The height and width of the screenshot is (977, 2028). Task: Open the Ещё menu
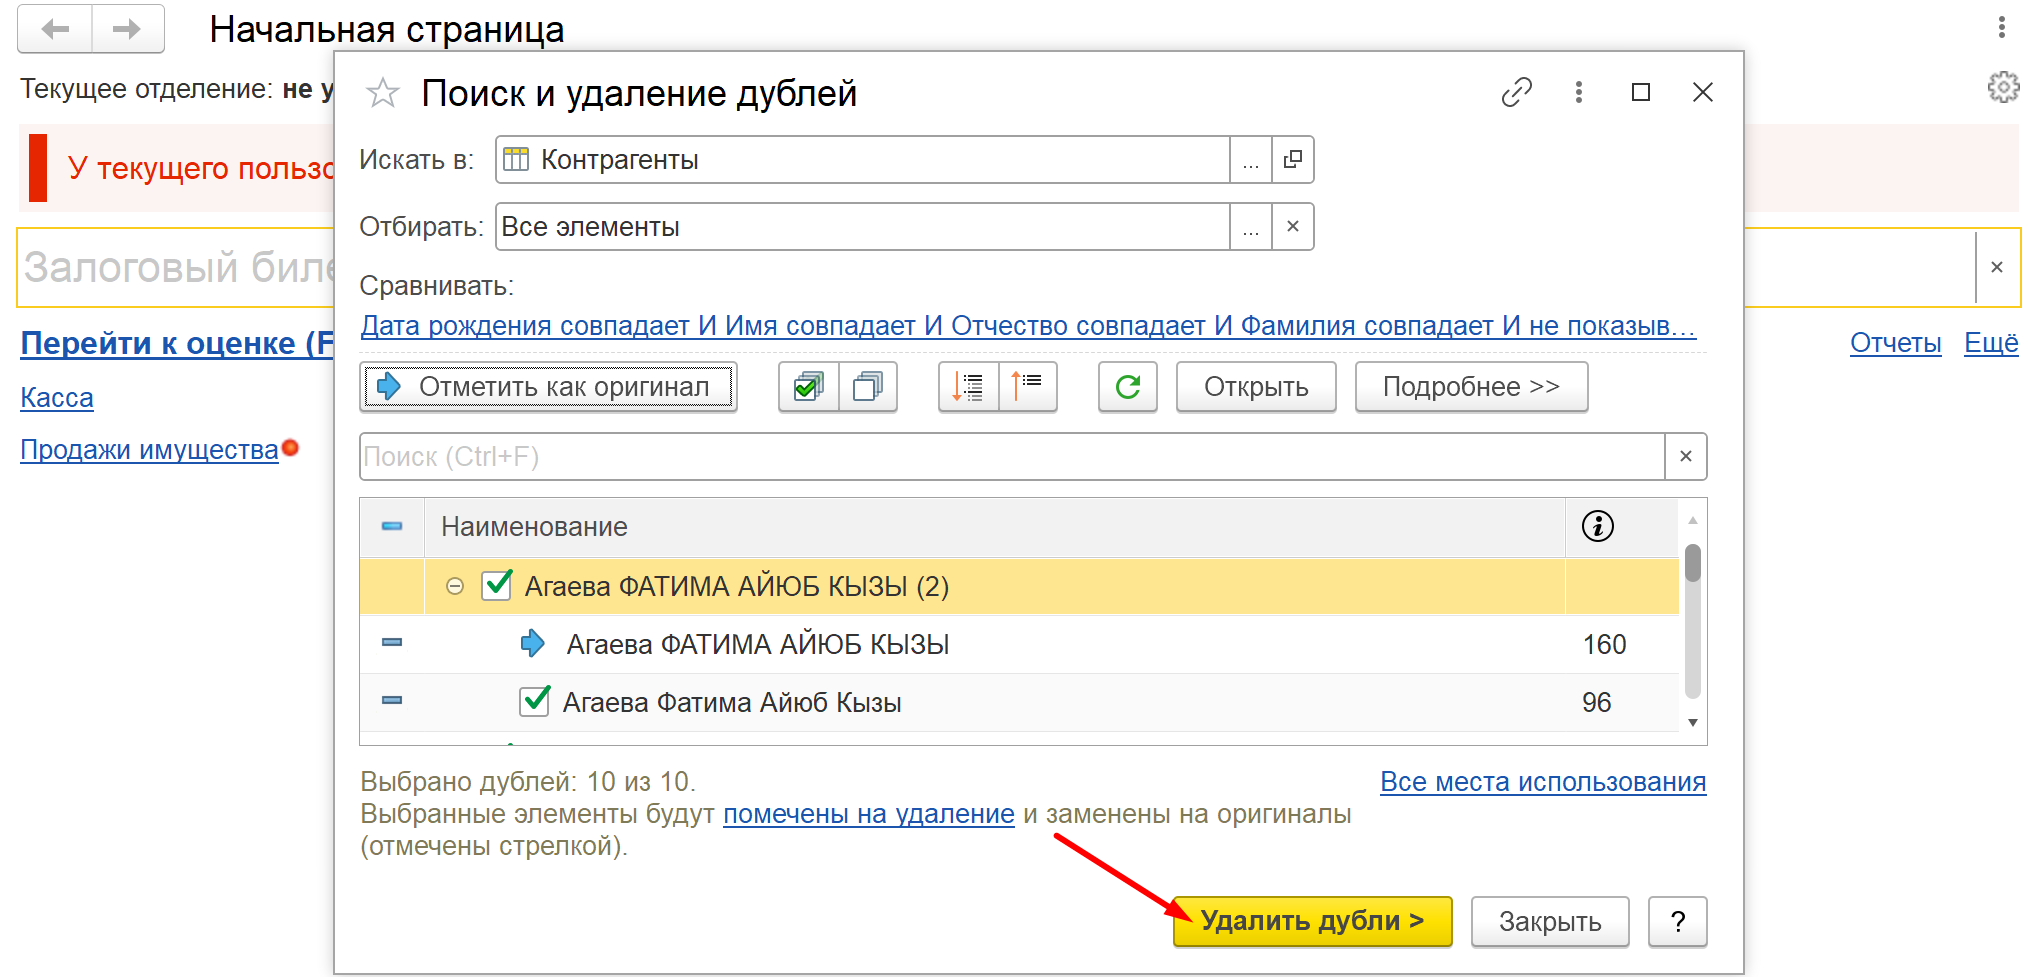click(1990, 343)
